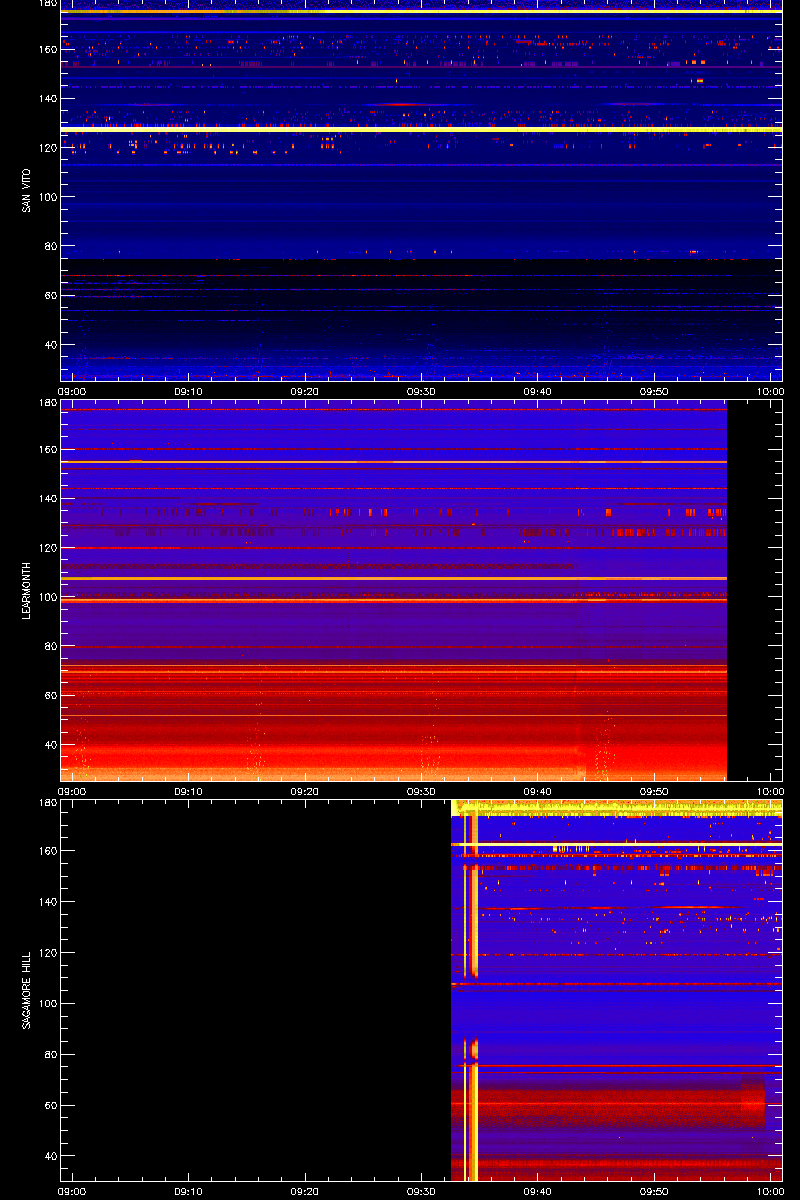The height and width of the screenshot is (1200, 800).
Task: Pick 80 frequency label on Sagamore Hill axis
Action: (x=49, y=1054)
